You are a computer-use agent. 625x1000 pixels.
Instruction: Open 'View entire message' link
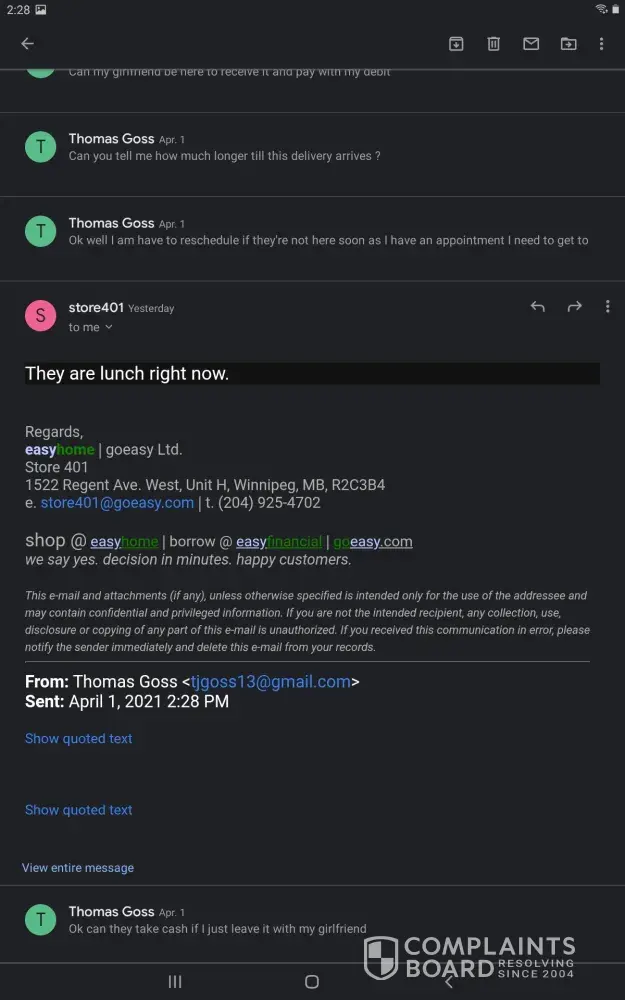[78, 868]
